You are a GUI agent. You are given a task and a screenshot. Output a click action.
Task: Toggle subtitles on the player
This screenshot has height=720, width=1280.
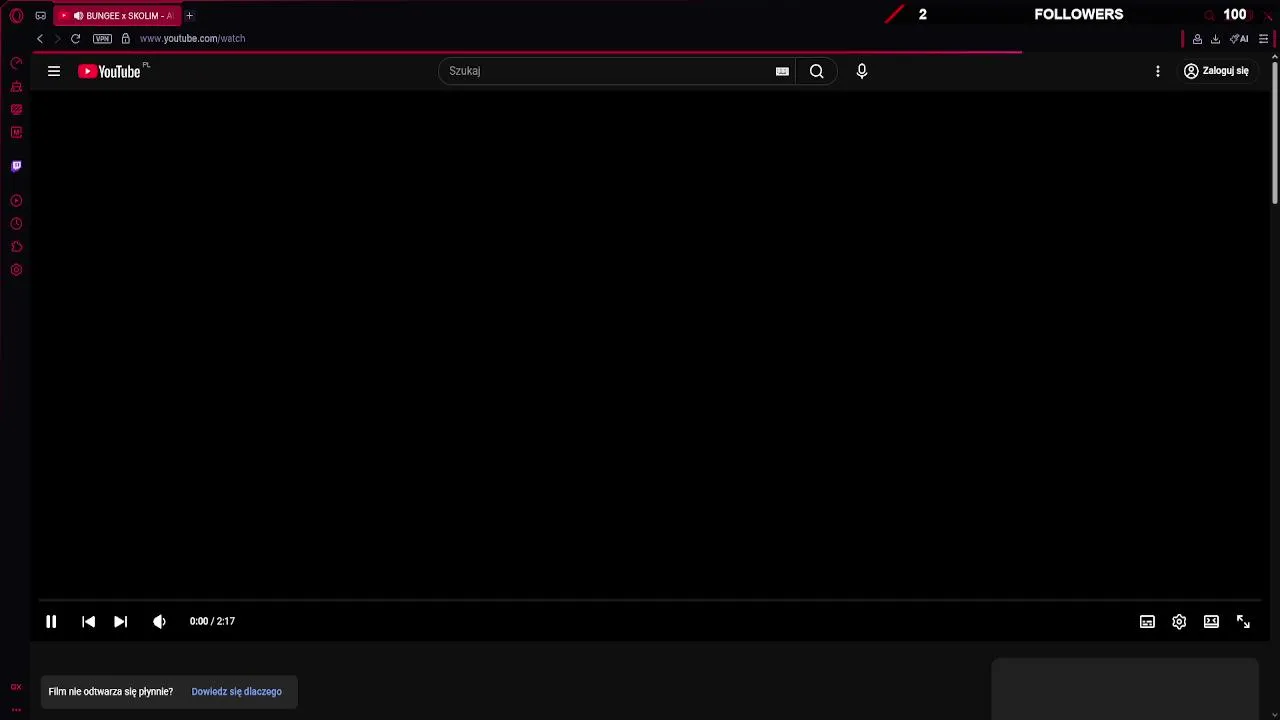tap(1147, 621)
